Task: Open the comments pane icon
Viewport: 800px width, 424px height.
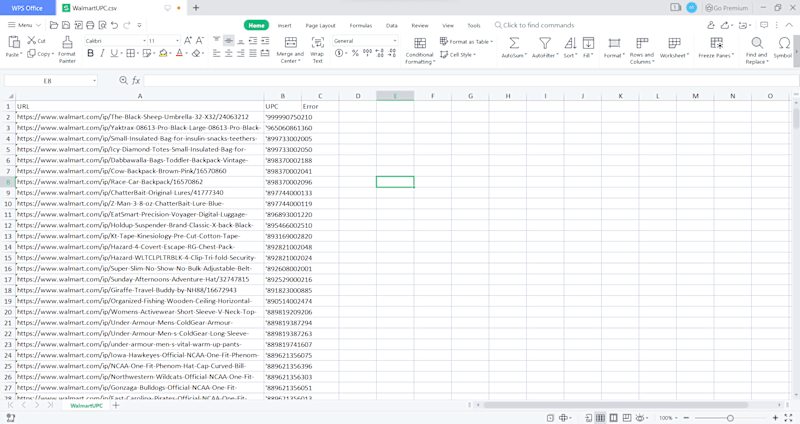Action: coord(764,25)
